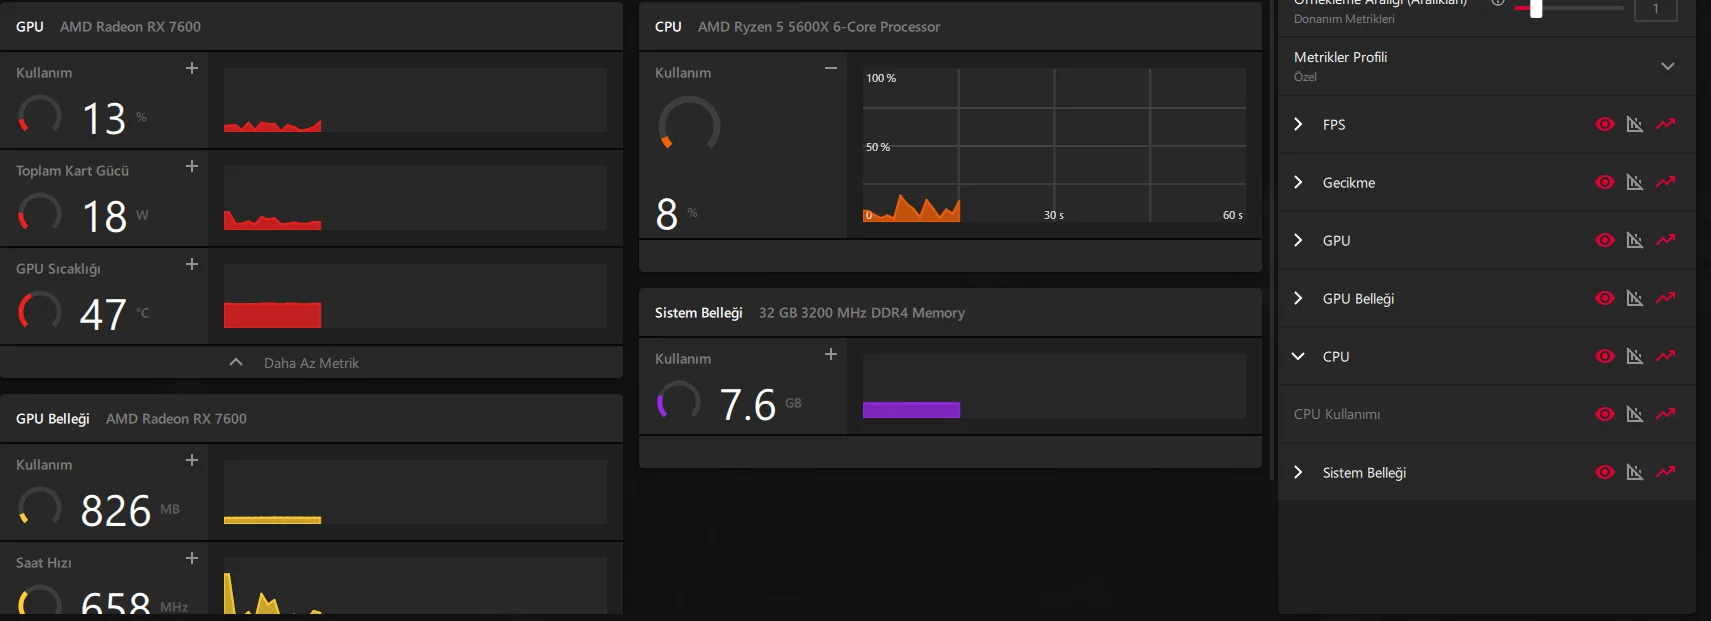This screenshot has width=1711, height=621.
Task: Toggle the eye icon in the CPU metrics row
Action: coord(1605,356)
